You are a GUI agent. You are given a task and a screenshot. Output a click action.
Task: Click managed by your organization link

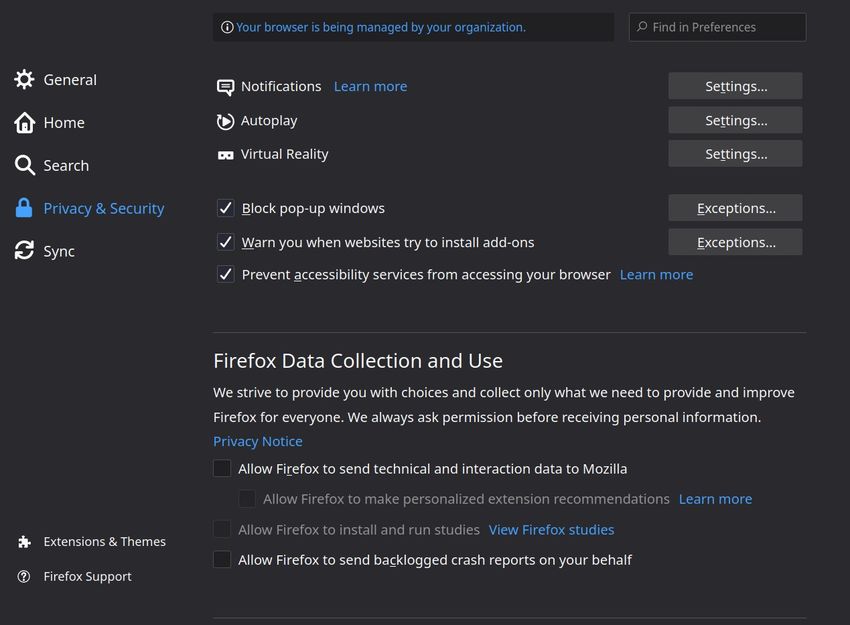[x=381, y=27]
